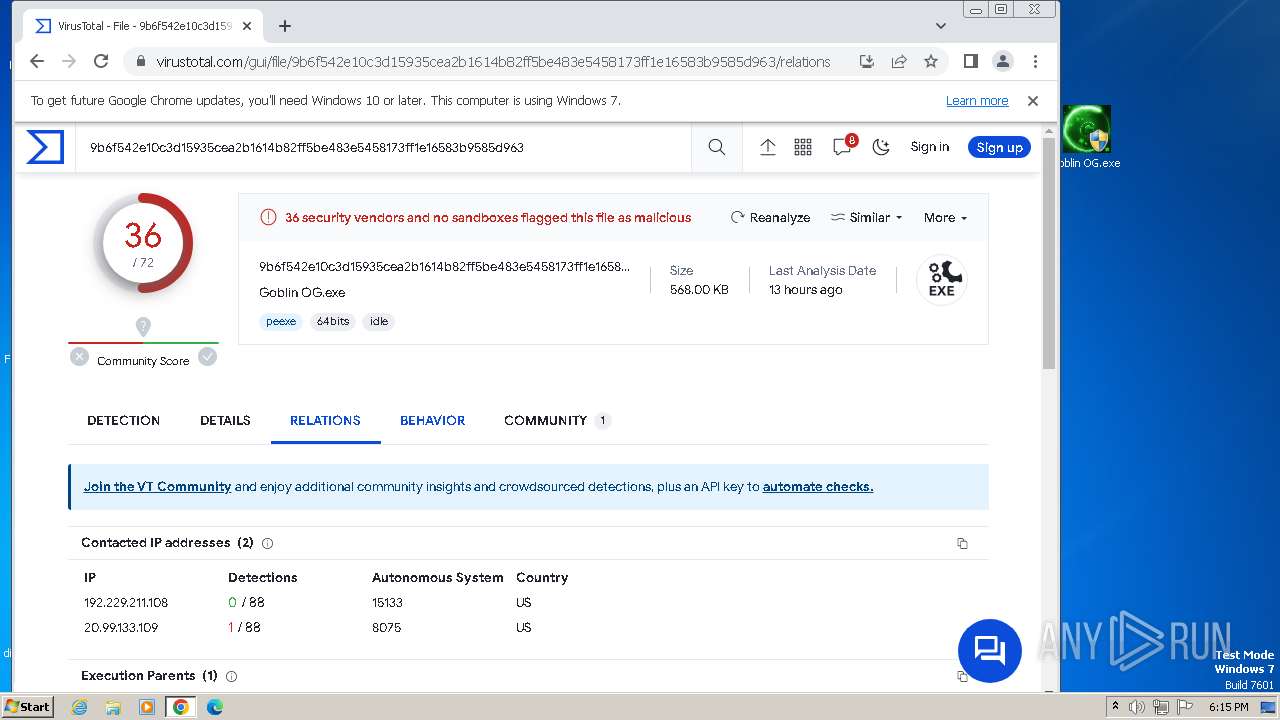
Task: Click the EXE file type icon
Action: pyautogui.click(x=942, y=280)
